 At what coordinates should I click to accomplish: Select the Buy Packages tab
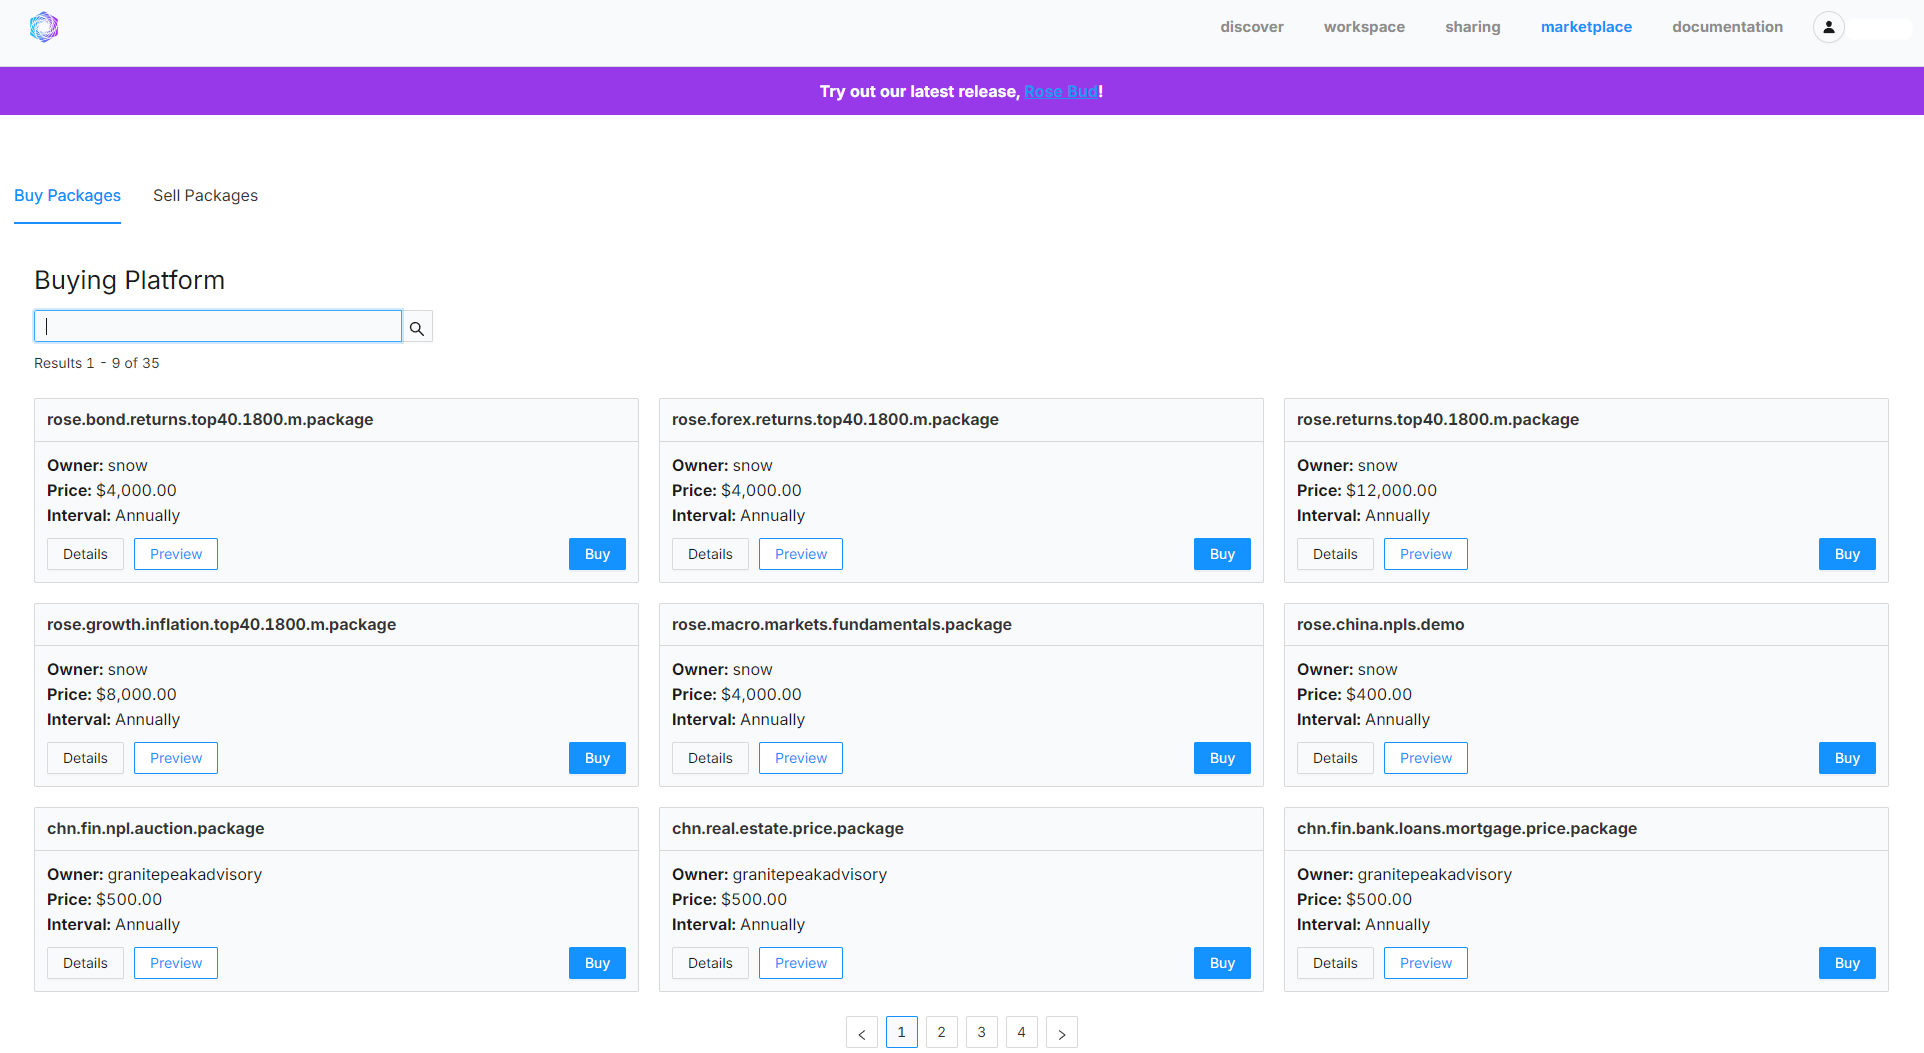click(67, 196)
